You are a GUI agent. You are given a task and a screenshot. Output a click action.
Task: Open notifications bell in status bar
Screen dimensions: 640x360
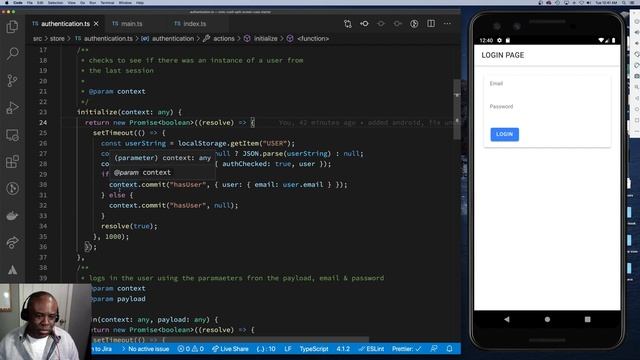(x=449, y=349)
